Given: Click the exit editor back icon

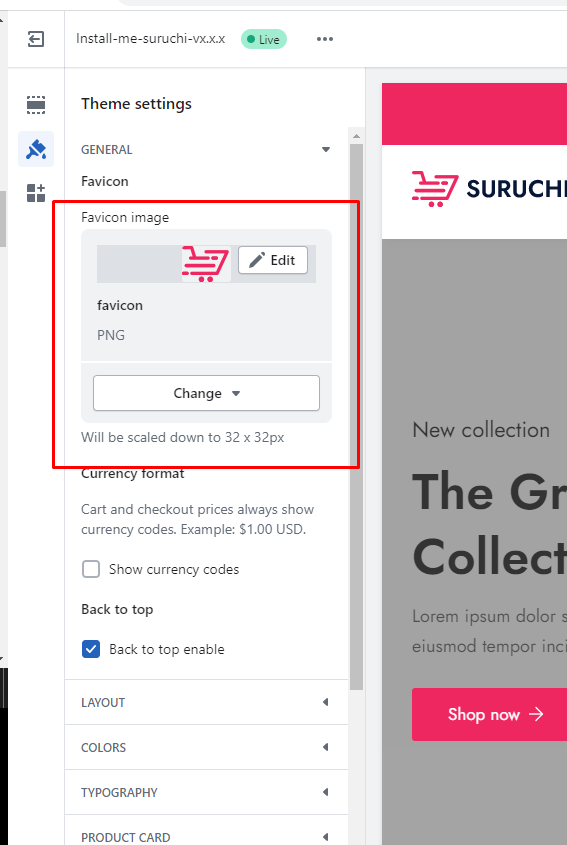Looking at the screenshot, I should pyautogui.click(x=36, y=39).
